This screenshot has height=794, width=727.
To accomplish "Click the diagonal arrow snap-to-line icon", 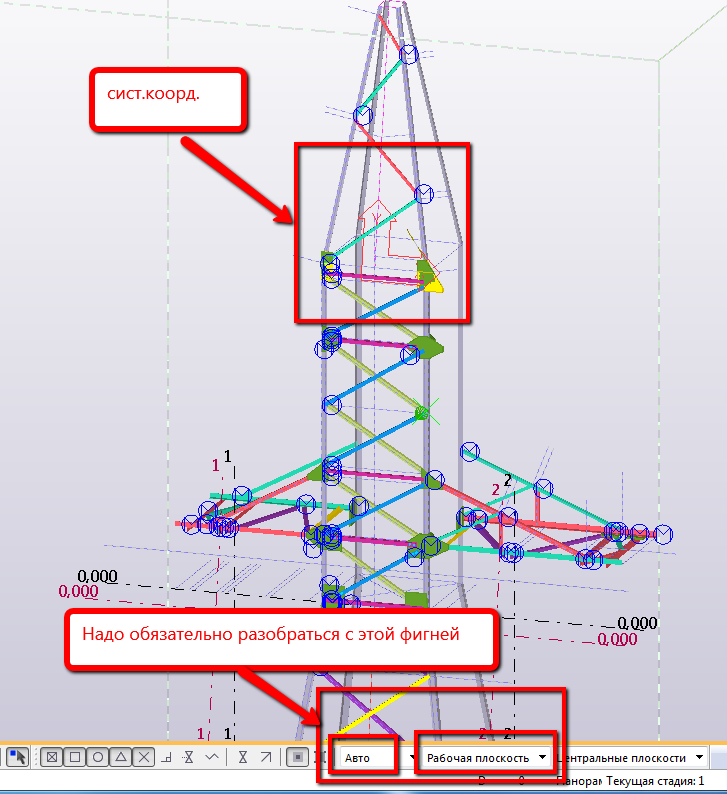I will 266,758.
